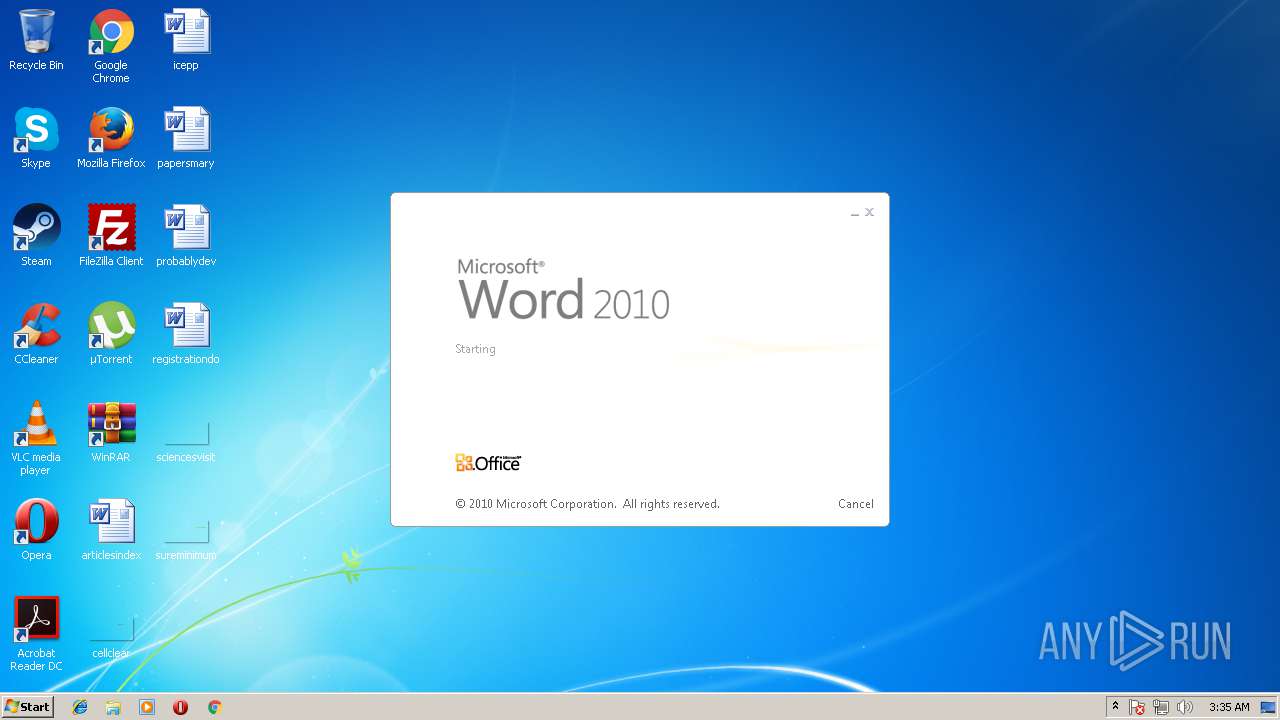The image size is (1280, 720).
Task: Open Windows Explorer from the taskbar
Action: pos(113,707)
